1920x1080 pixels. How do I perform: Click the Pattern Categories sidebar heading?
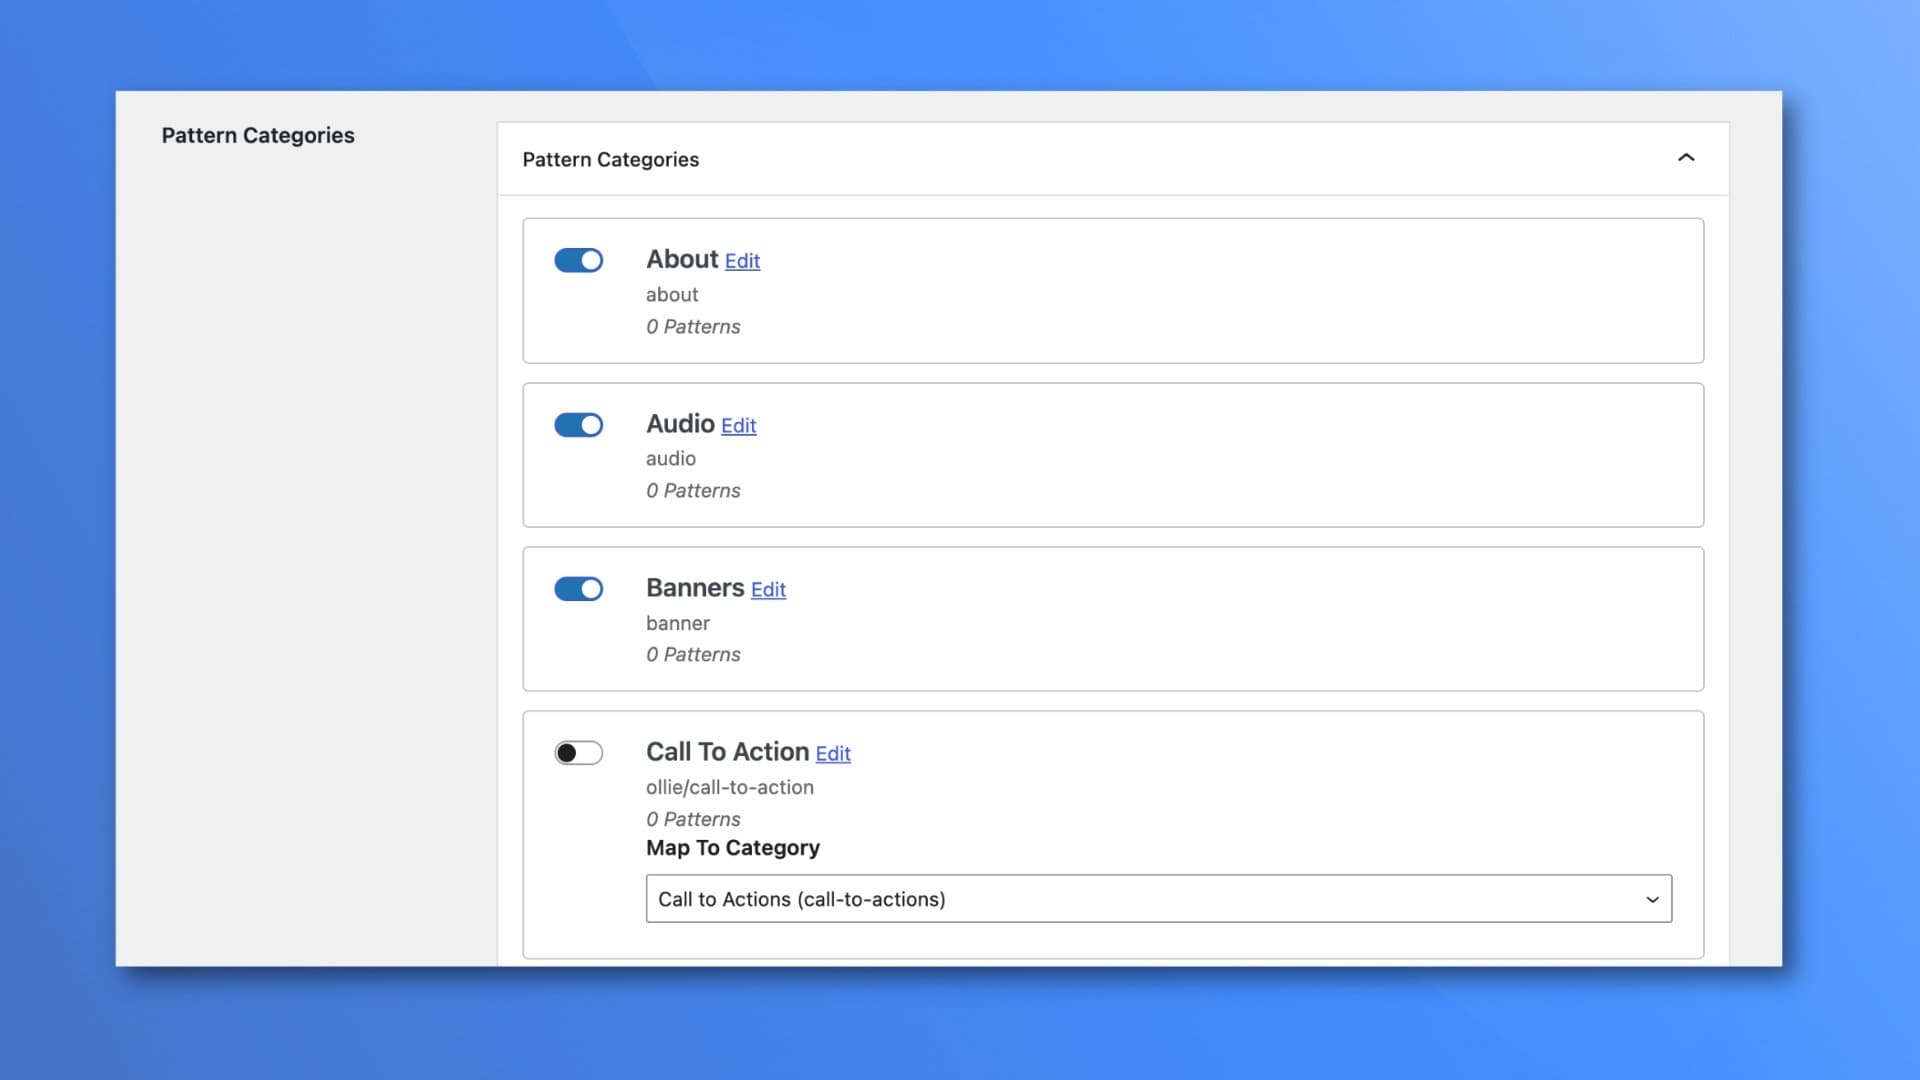click(x=258, y=135)
